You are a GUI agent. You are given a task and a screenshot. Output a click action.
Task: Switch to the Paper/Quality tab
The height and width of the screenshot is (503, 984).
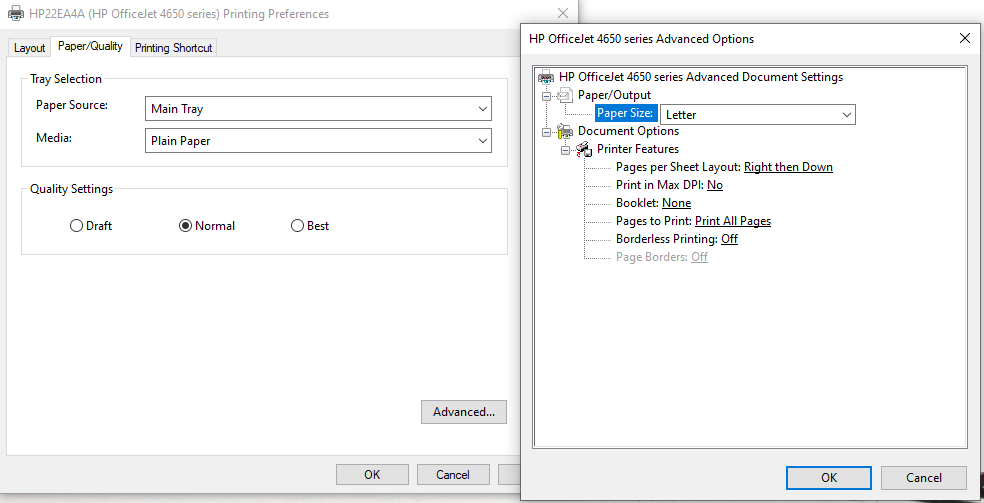tap(90, 46)
